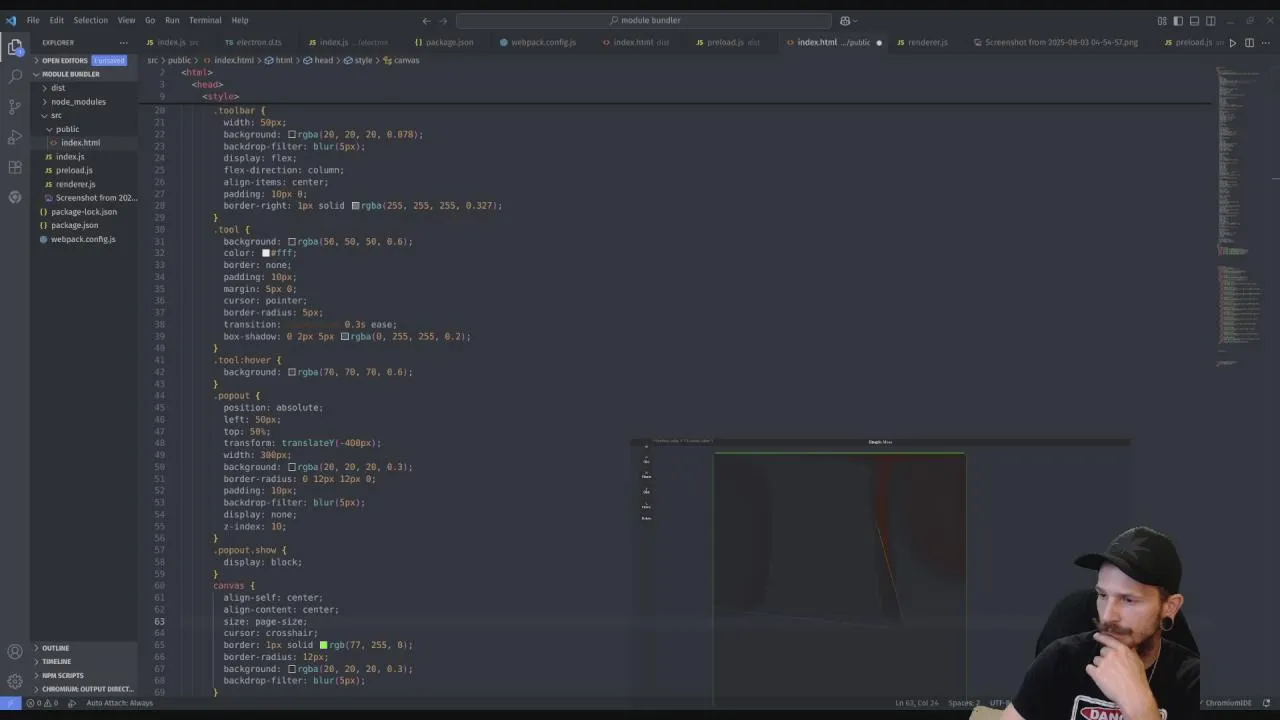Screen dimensions: 1280x720
Task: Toggle the bottom Panel
Action: tap(1194, 20)
